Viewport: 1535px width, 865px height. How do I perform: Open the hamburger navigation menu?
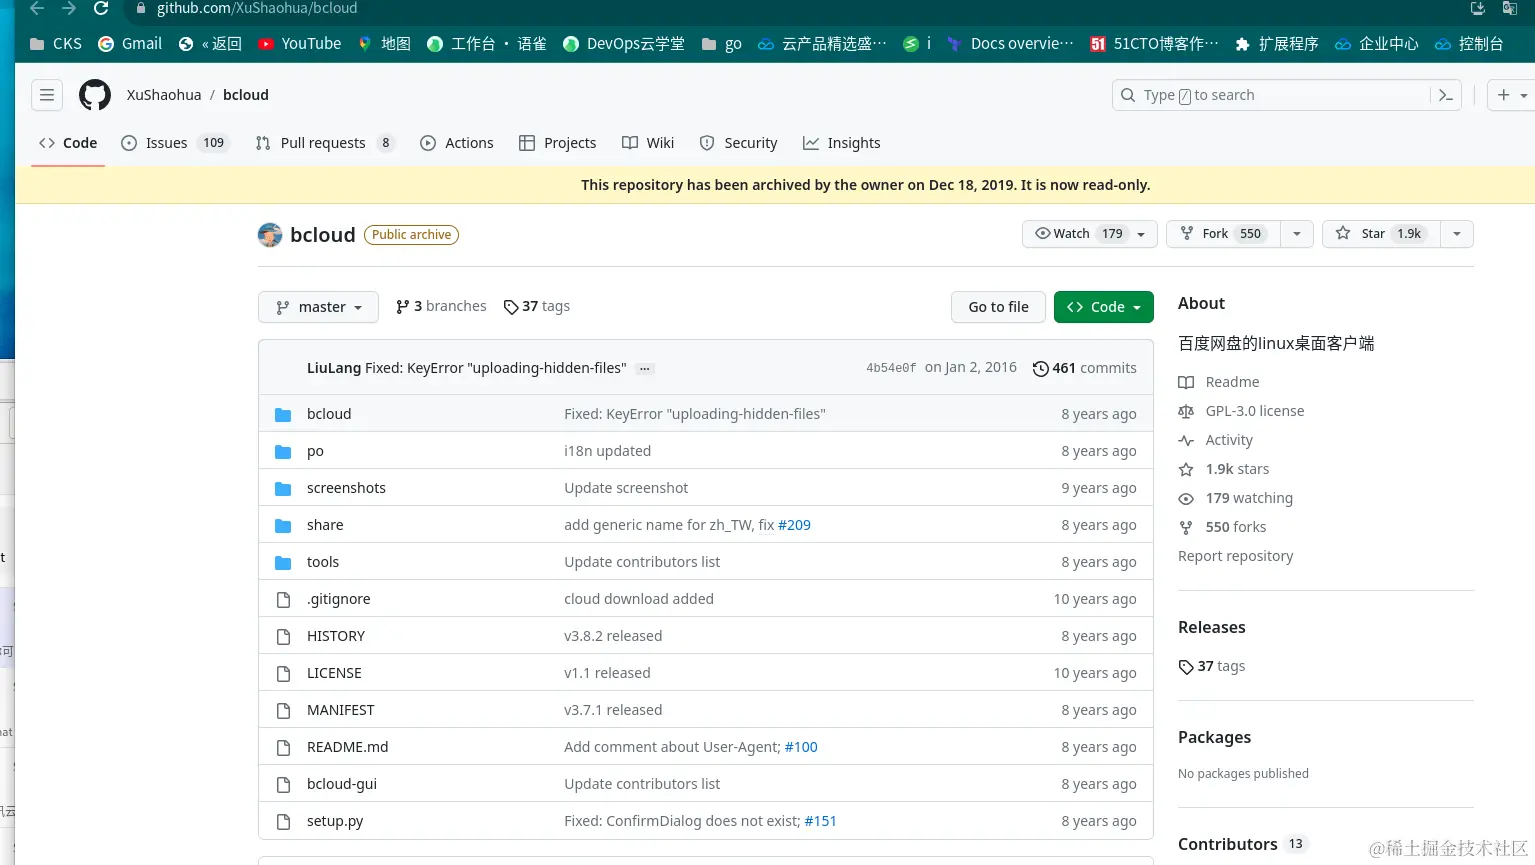coord(47,95)
